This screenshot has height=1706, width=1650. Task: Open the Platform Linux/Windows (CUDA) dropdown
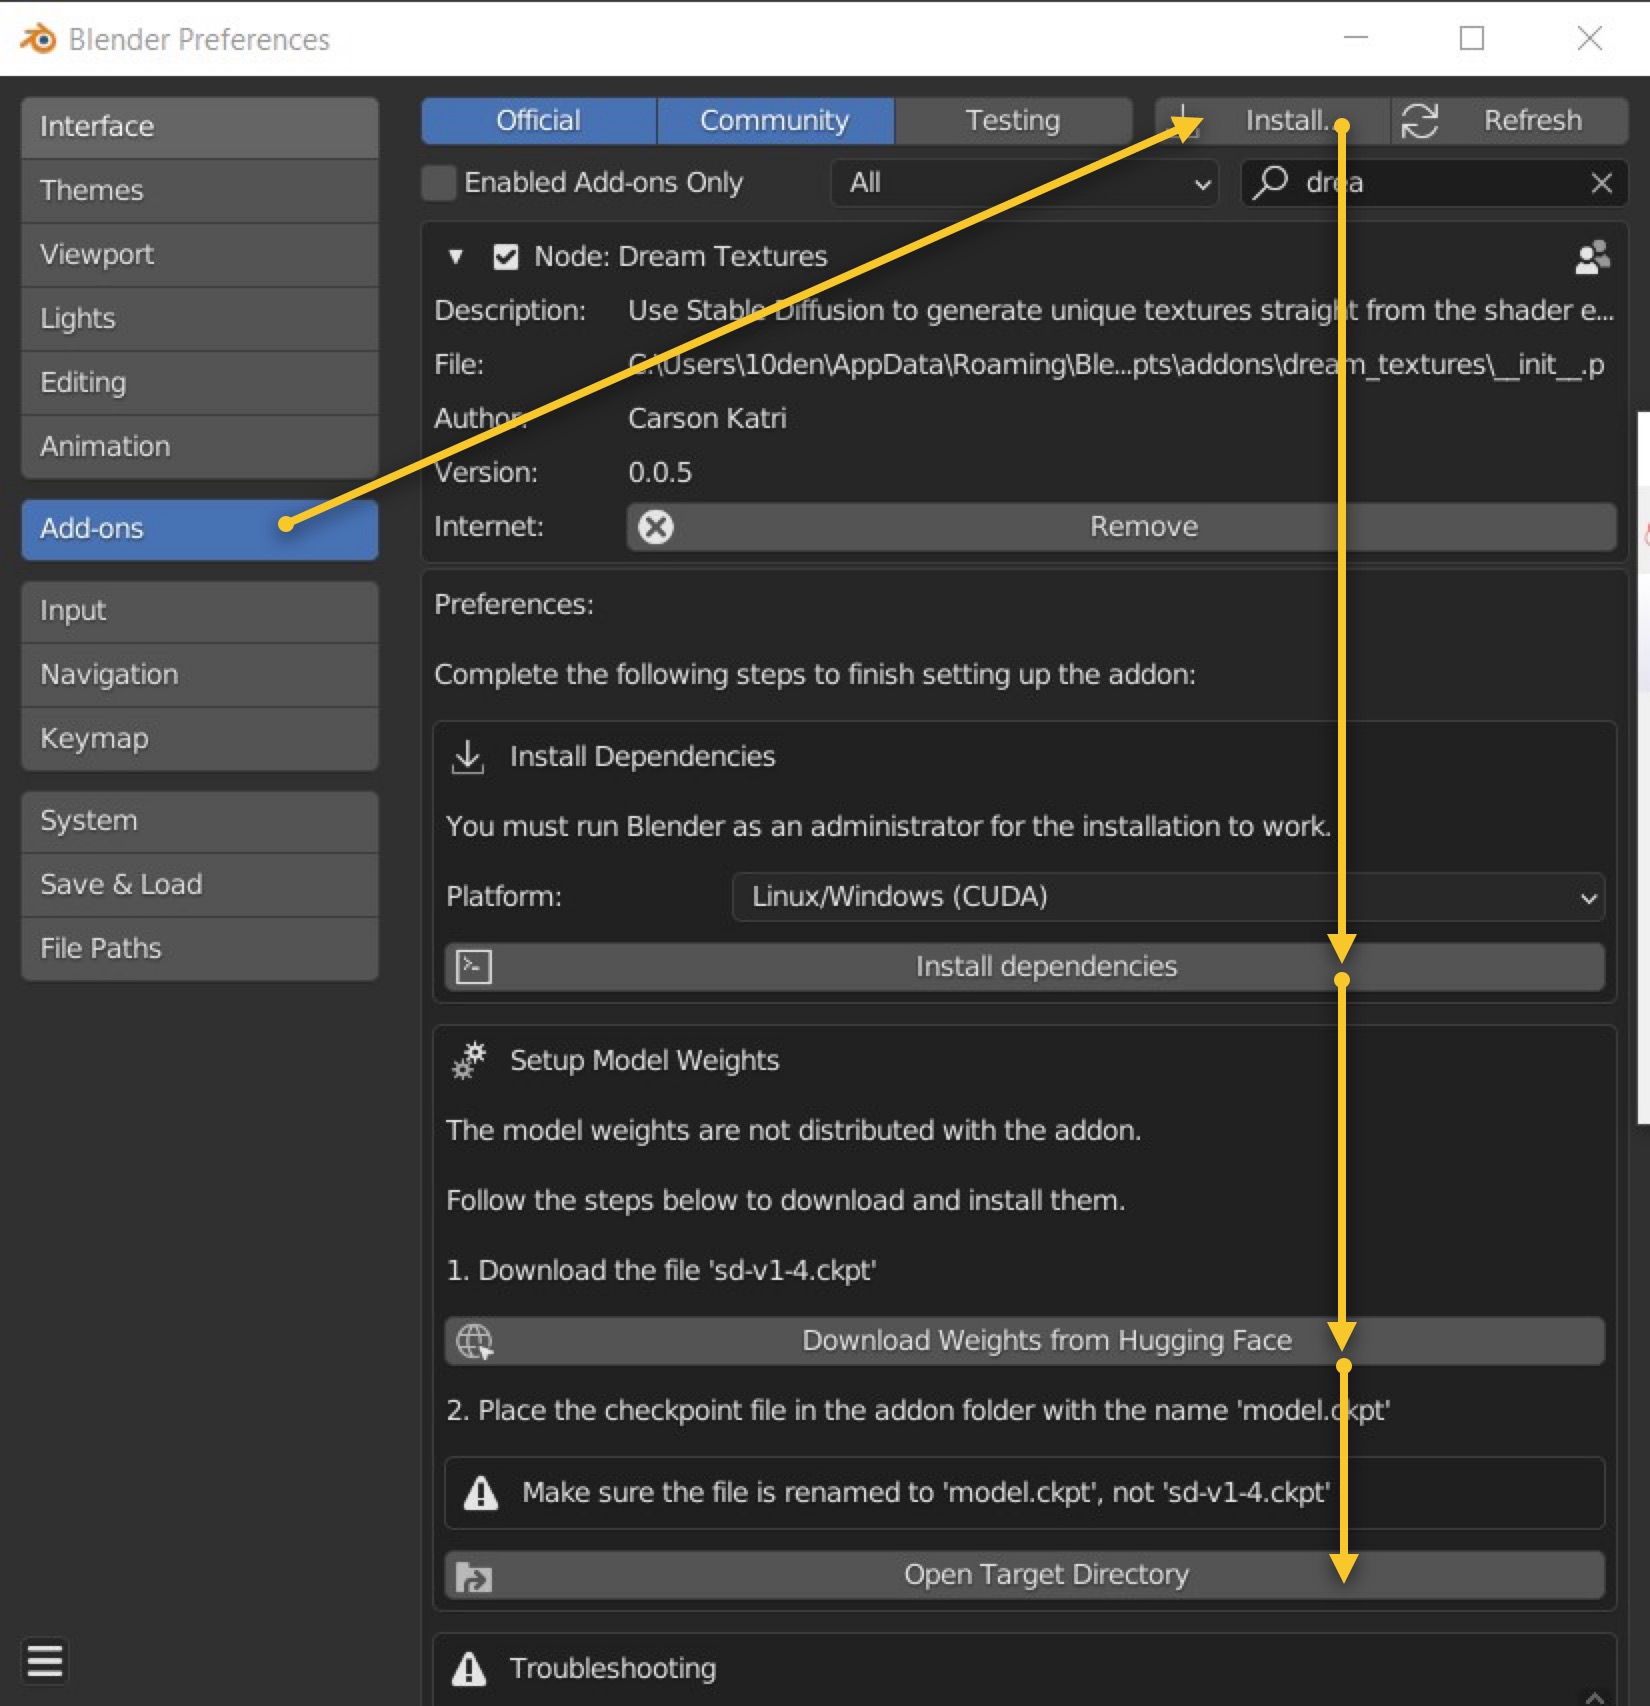coord(1167,897)
